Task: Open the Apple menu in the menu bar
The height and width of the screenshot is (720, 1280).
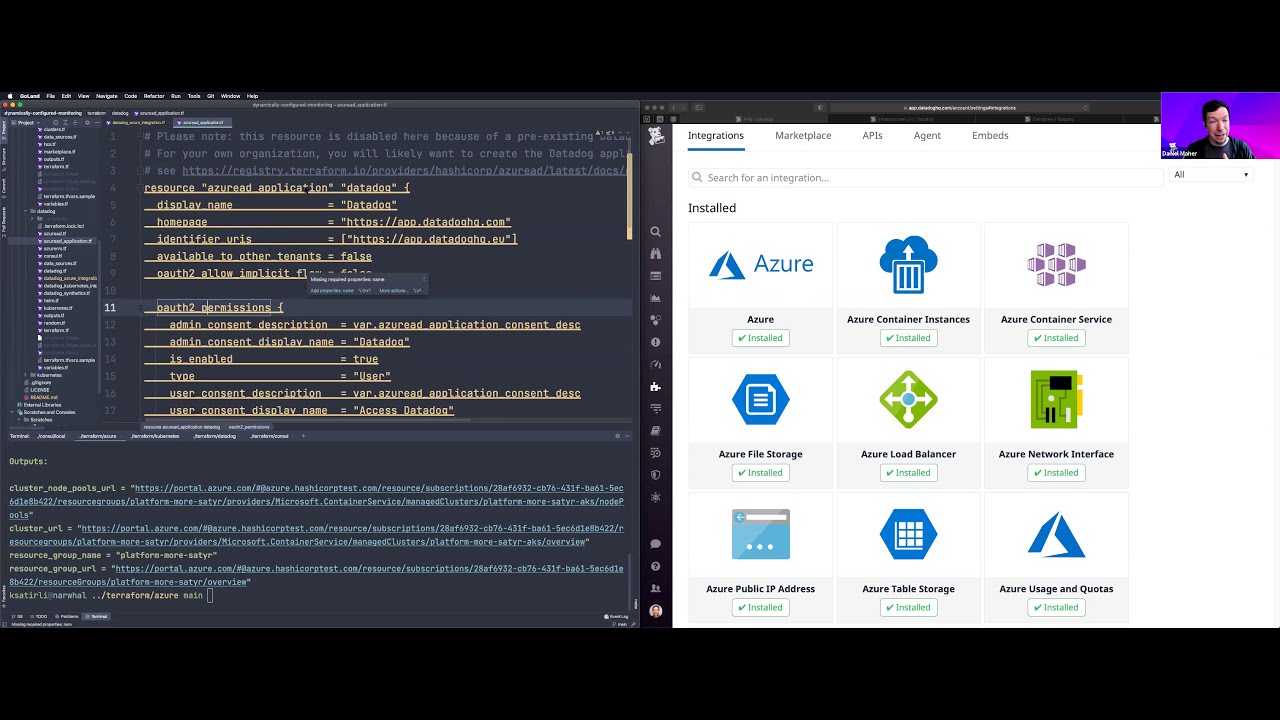Action: [x=9, y=96]
